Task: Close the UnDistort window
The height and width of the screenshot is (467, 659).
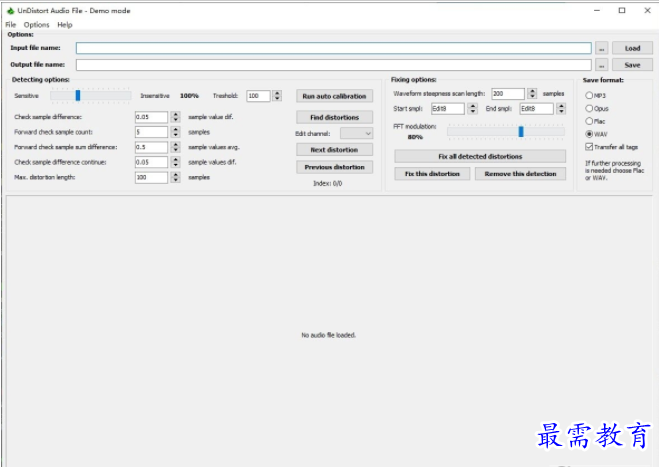Action: point(647,11)
